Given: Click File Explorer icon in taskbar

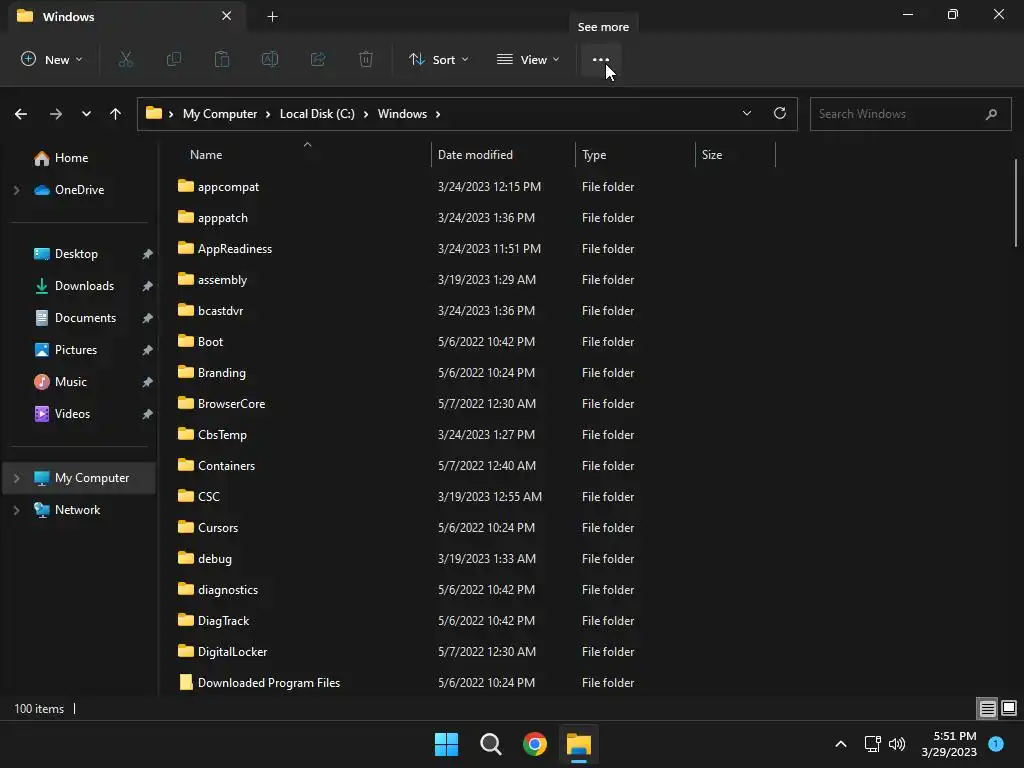Looking at the screenshot, I should [x=579, y=744].
